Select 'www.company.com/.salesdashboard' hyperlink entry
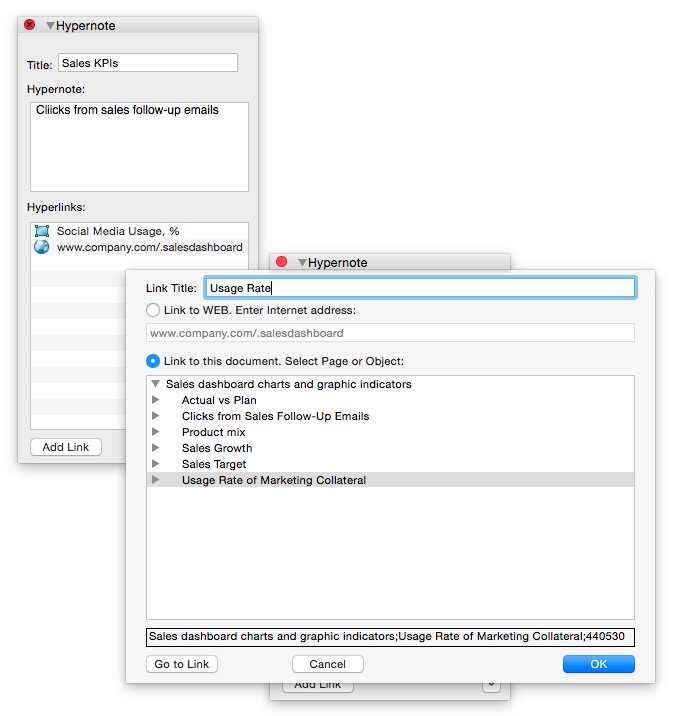The width and height of the screenshot is (679, 716). click(139, 247)
